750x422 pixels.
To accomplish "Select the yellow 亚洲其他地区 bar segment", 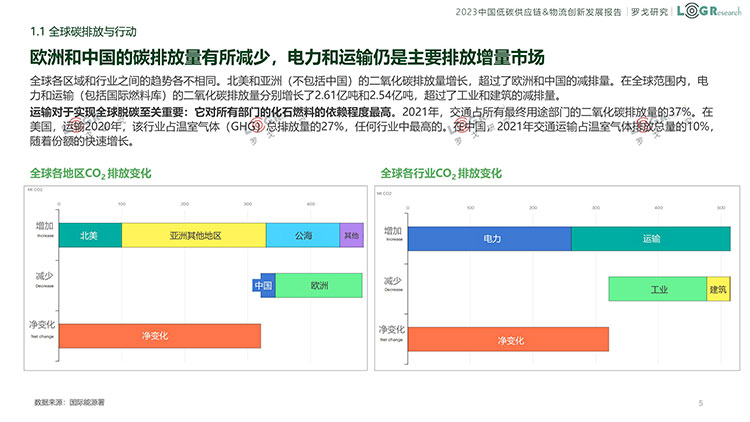I will [194, 235].
